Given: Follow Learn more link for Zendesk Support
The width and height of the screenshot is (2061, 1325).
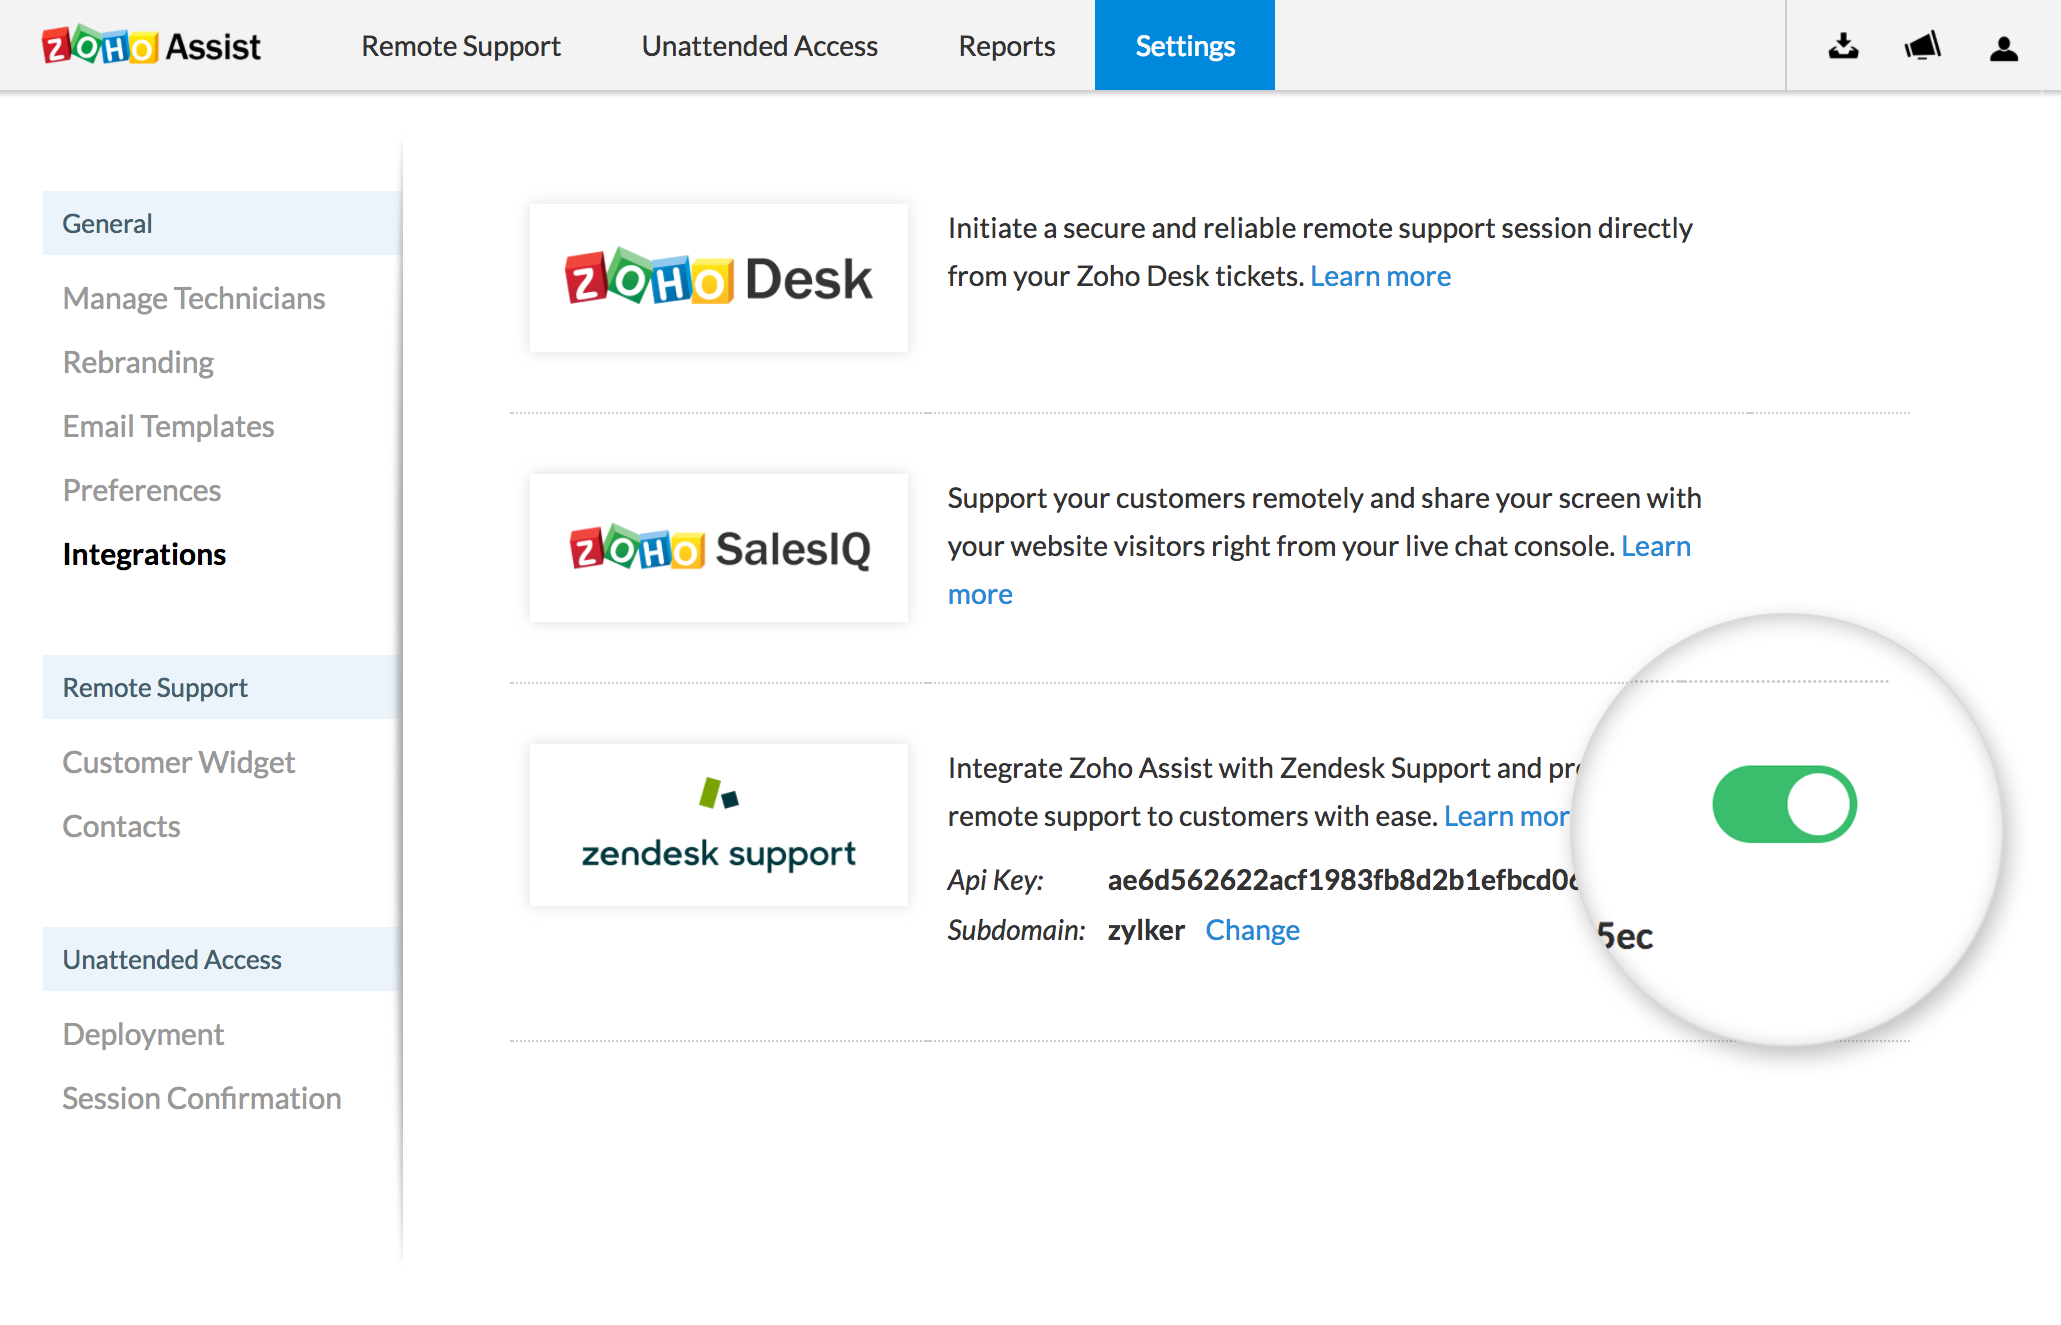Looking at the screenshot, I should pos(1507,816).
